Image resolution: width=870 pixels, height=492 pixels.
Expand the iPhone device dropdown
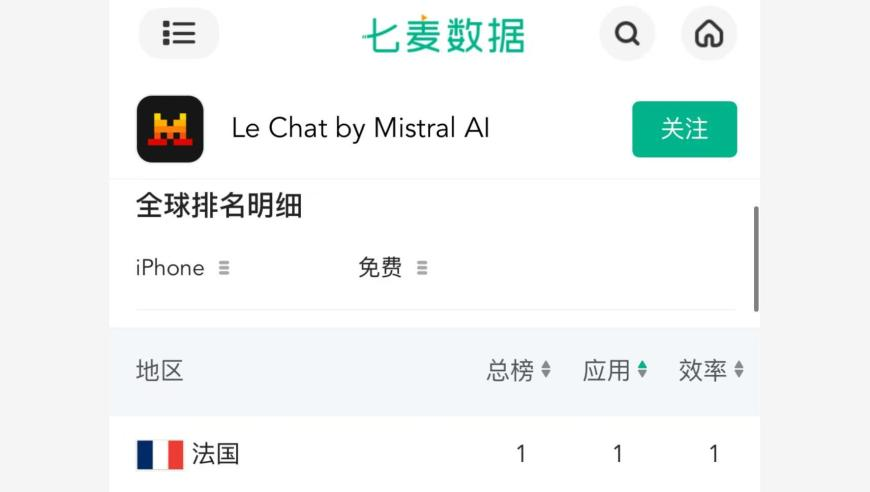183,268
